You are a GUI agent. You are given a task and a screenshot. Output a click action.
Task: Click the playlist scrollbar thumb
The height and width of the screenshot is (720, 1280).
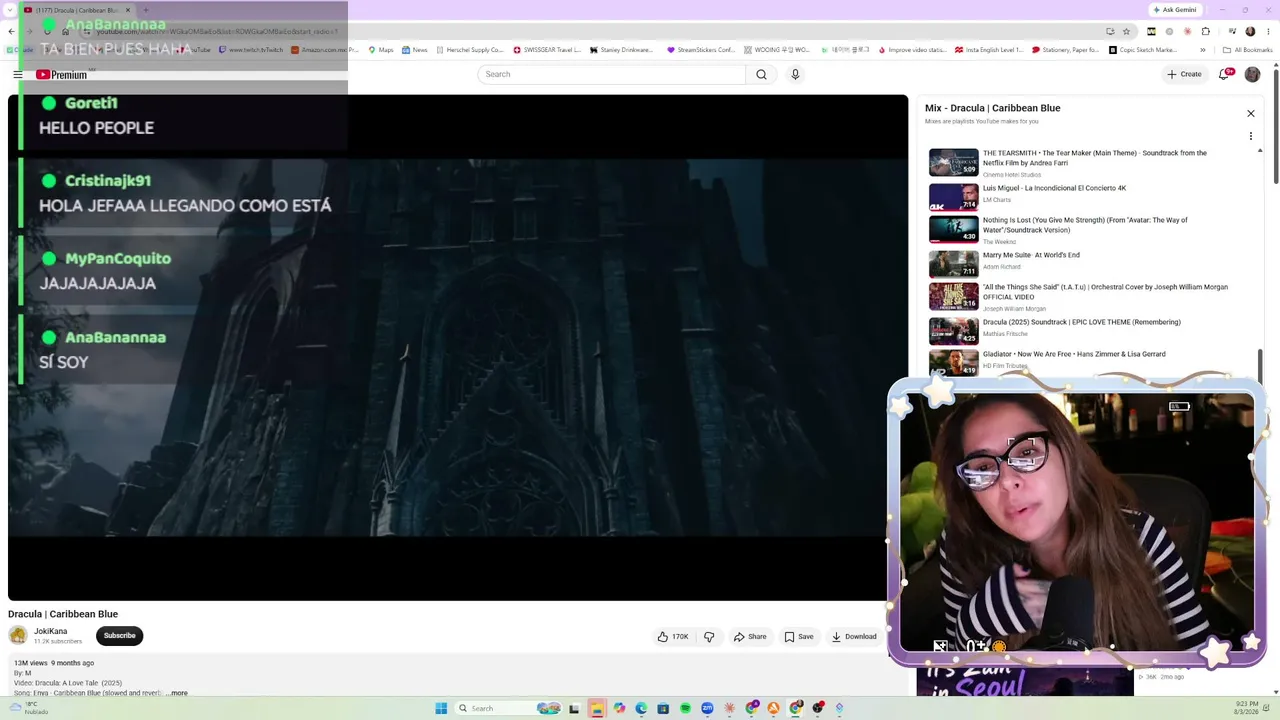(1260, 366)
